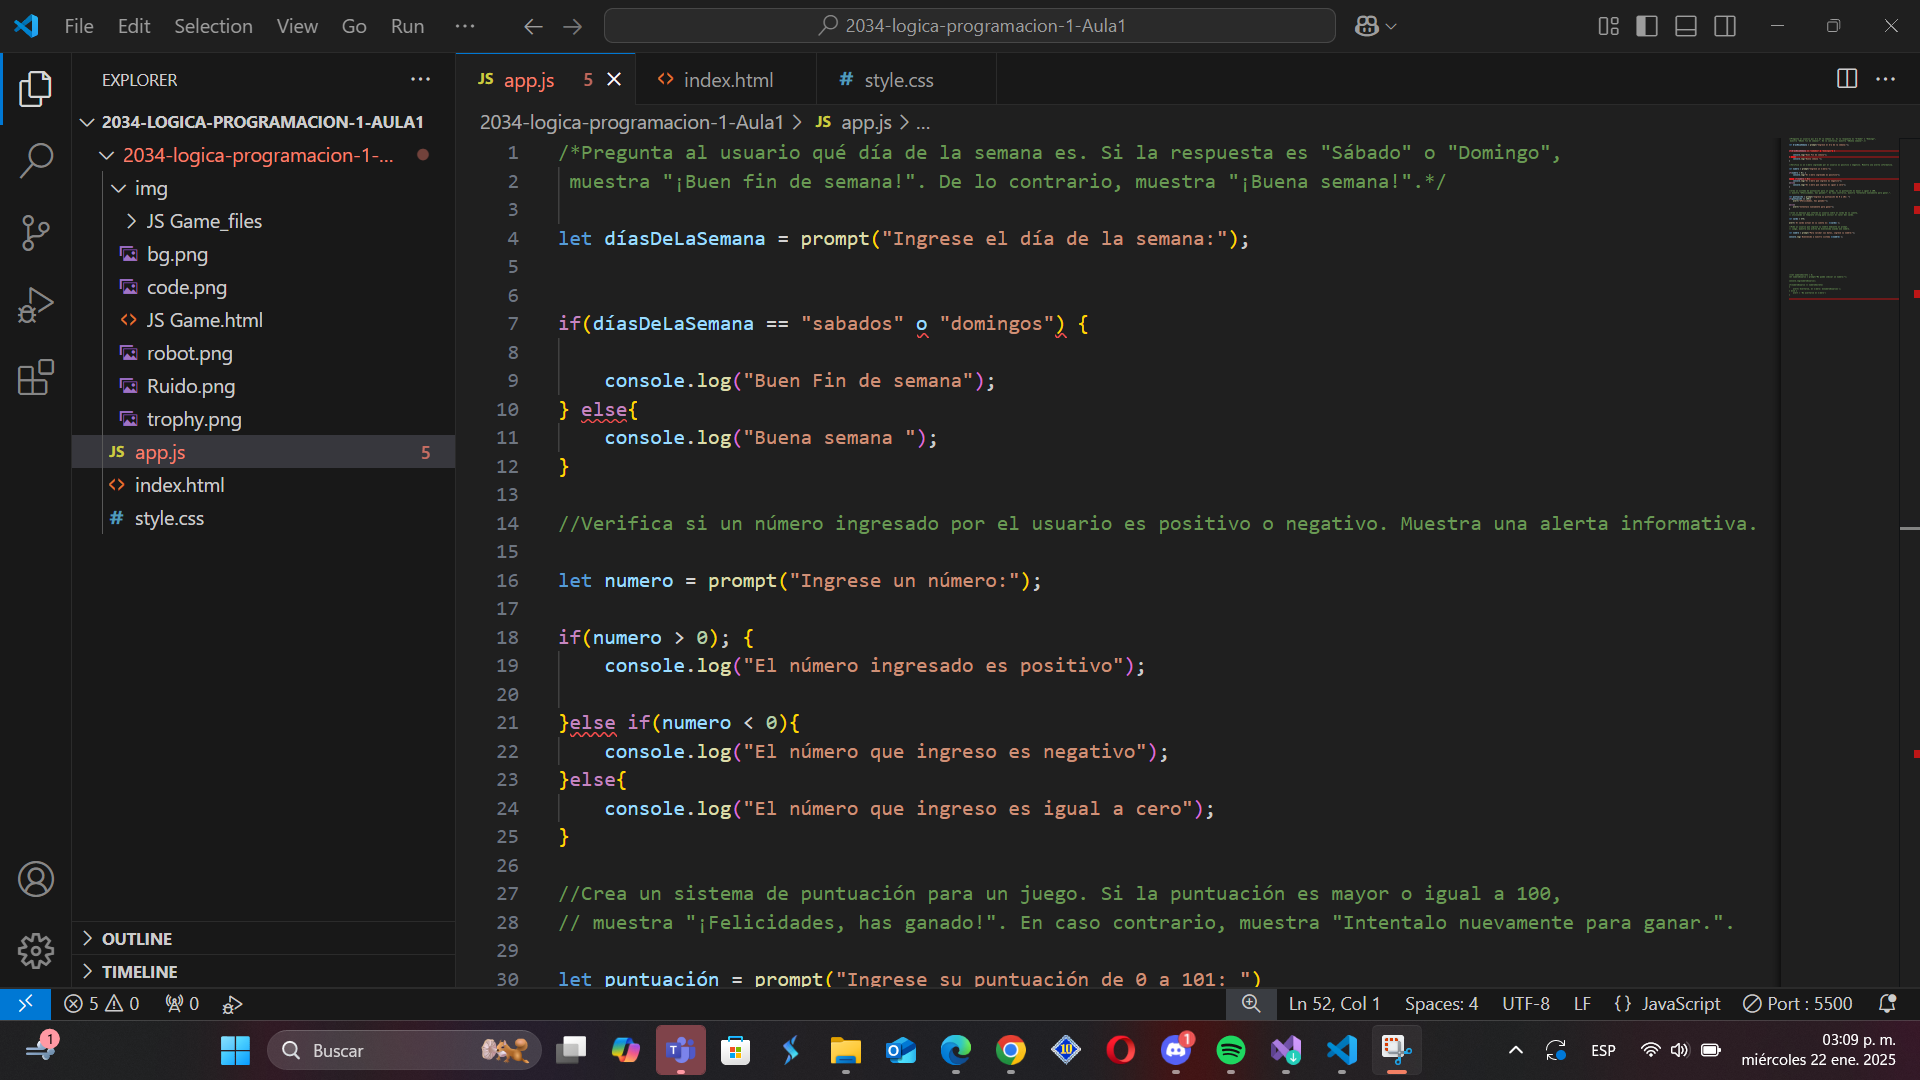Collapse the 2034-LOGICA-PROGRAMACION-1-AULA1 workspace section
The width and height of the screenshot is (1920, 1080).
point(263,121)
